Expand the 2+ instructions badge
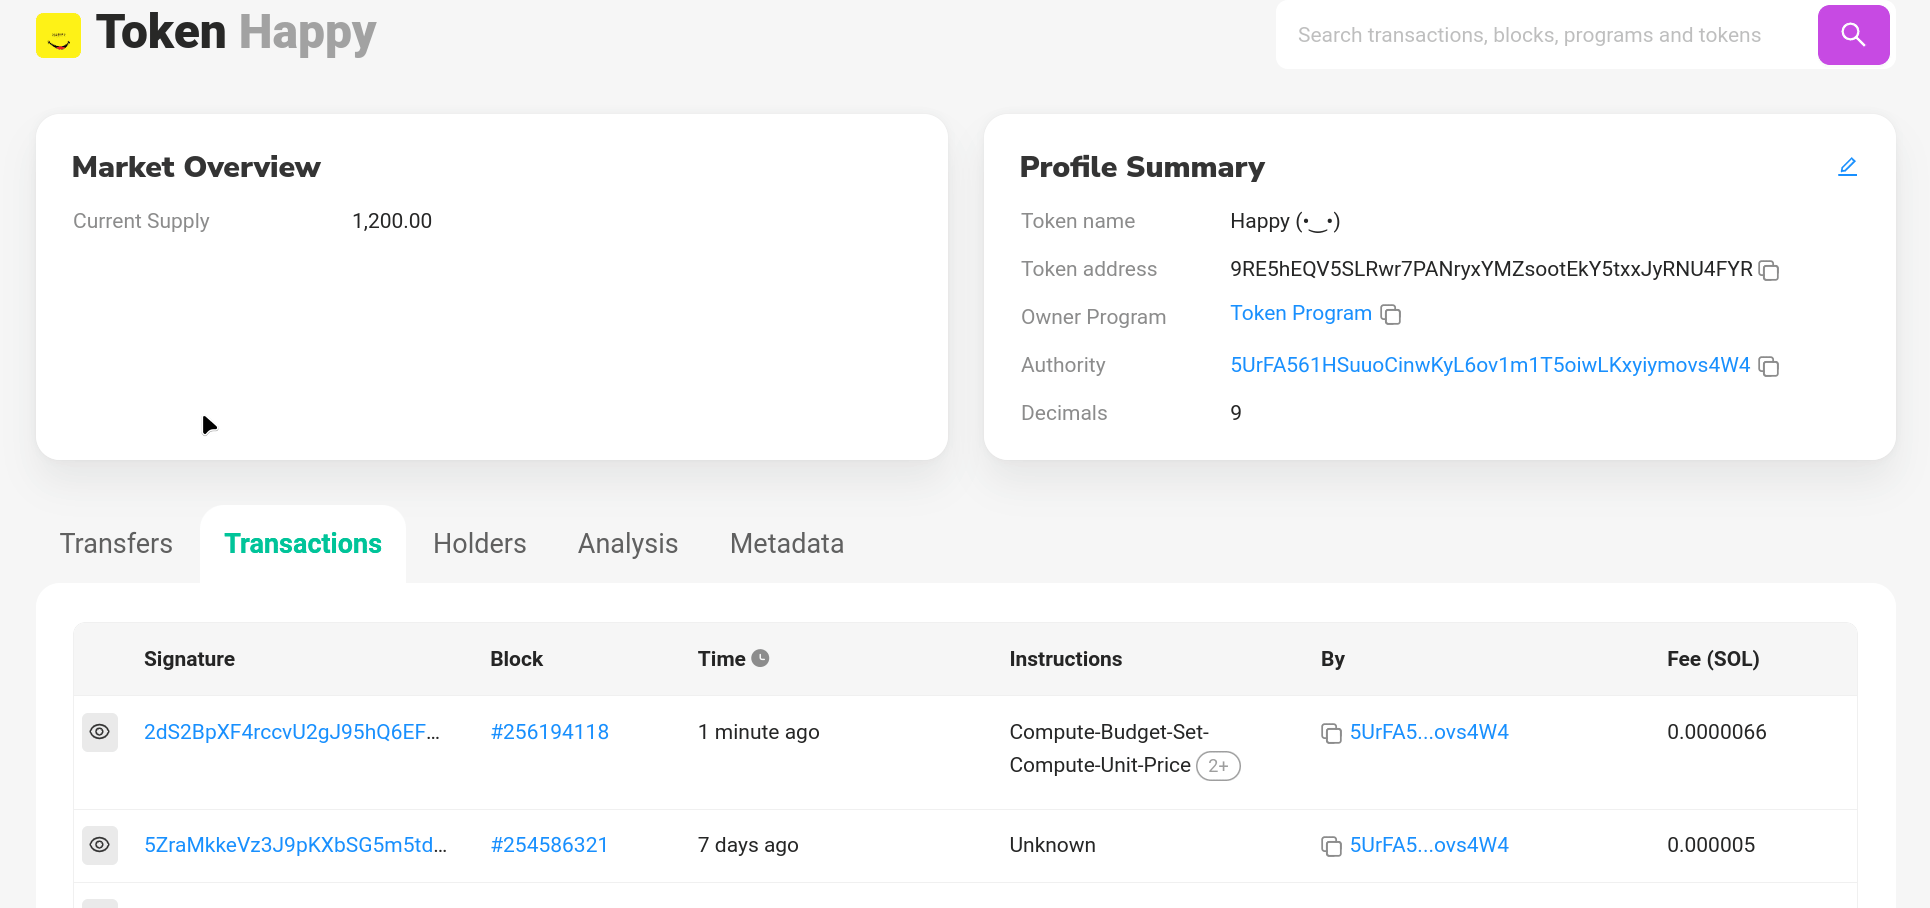Viewport: 1930px width, 908px height. pyautogui.click(x=1217, y=766)
